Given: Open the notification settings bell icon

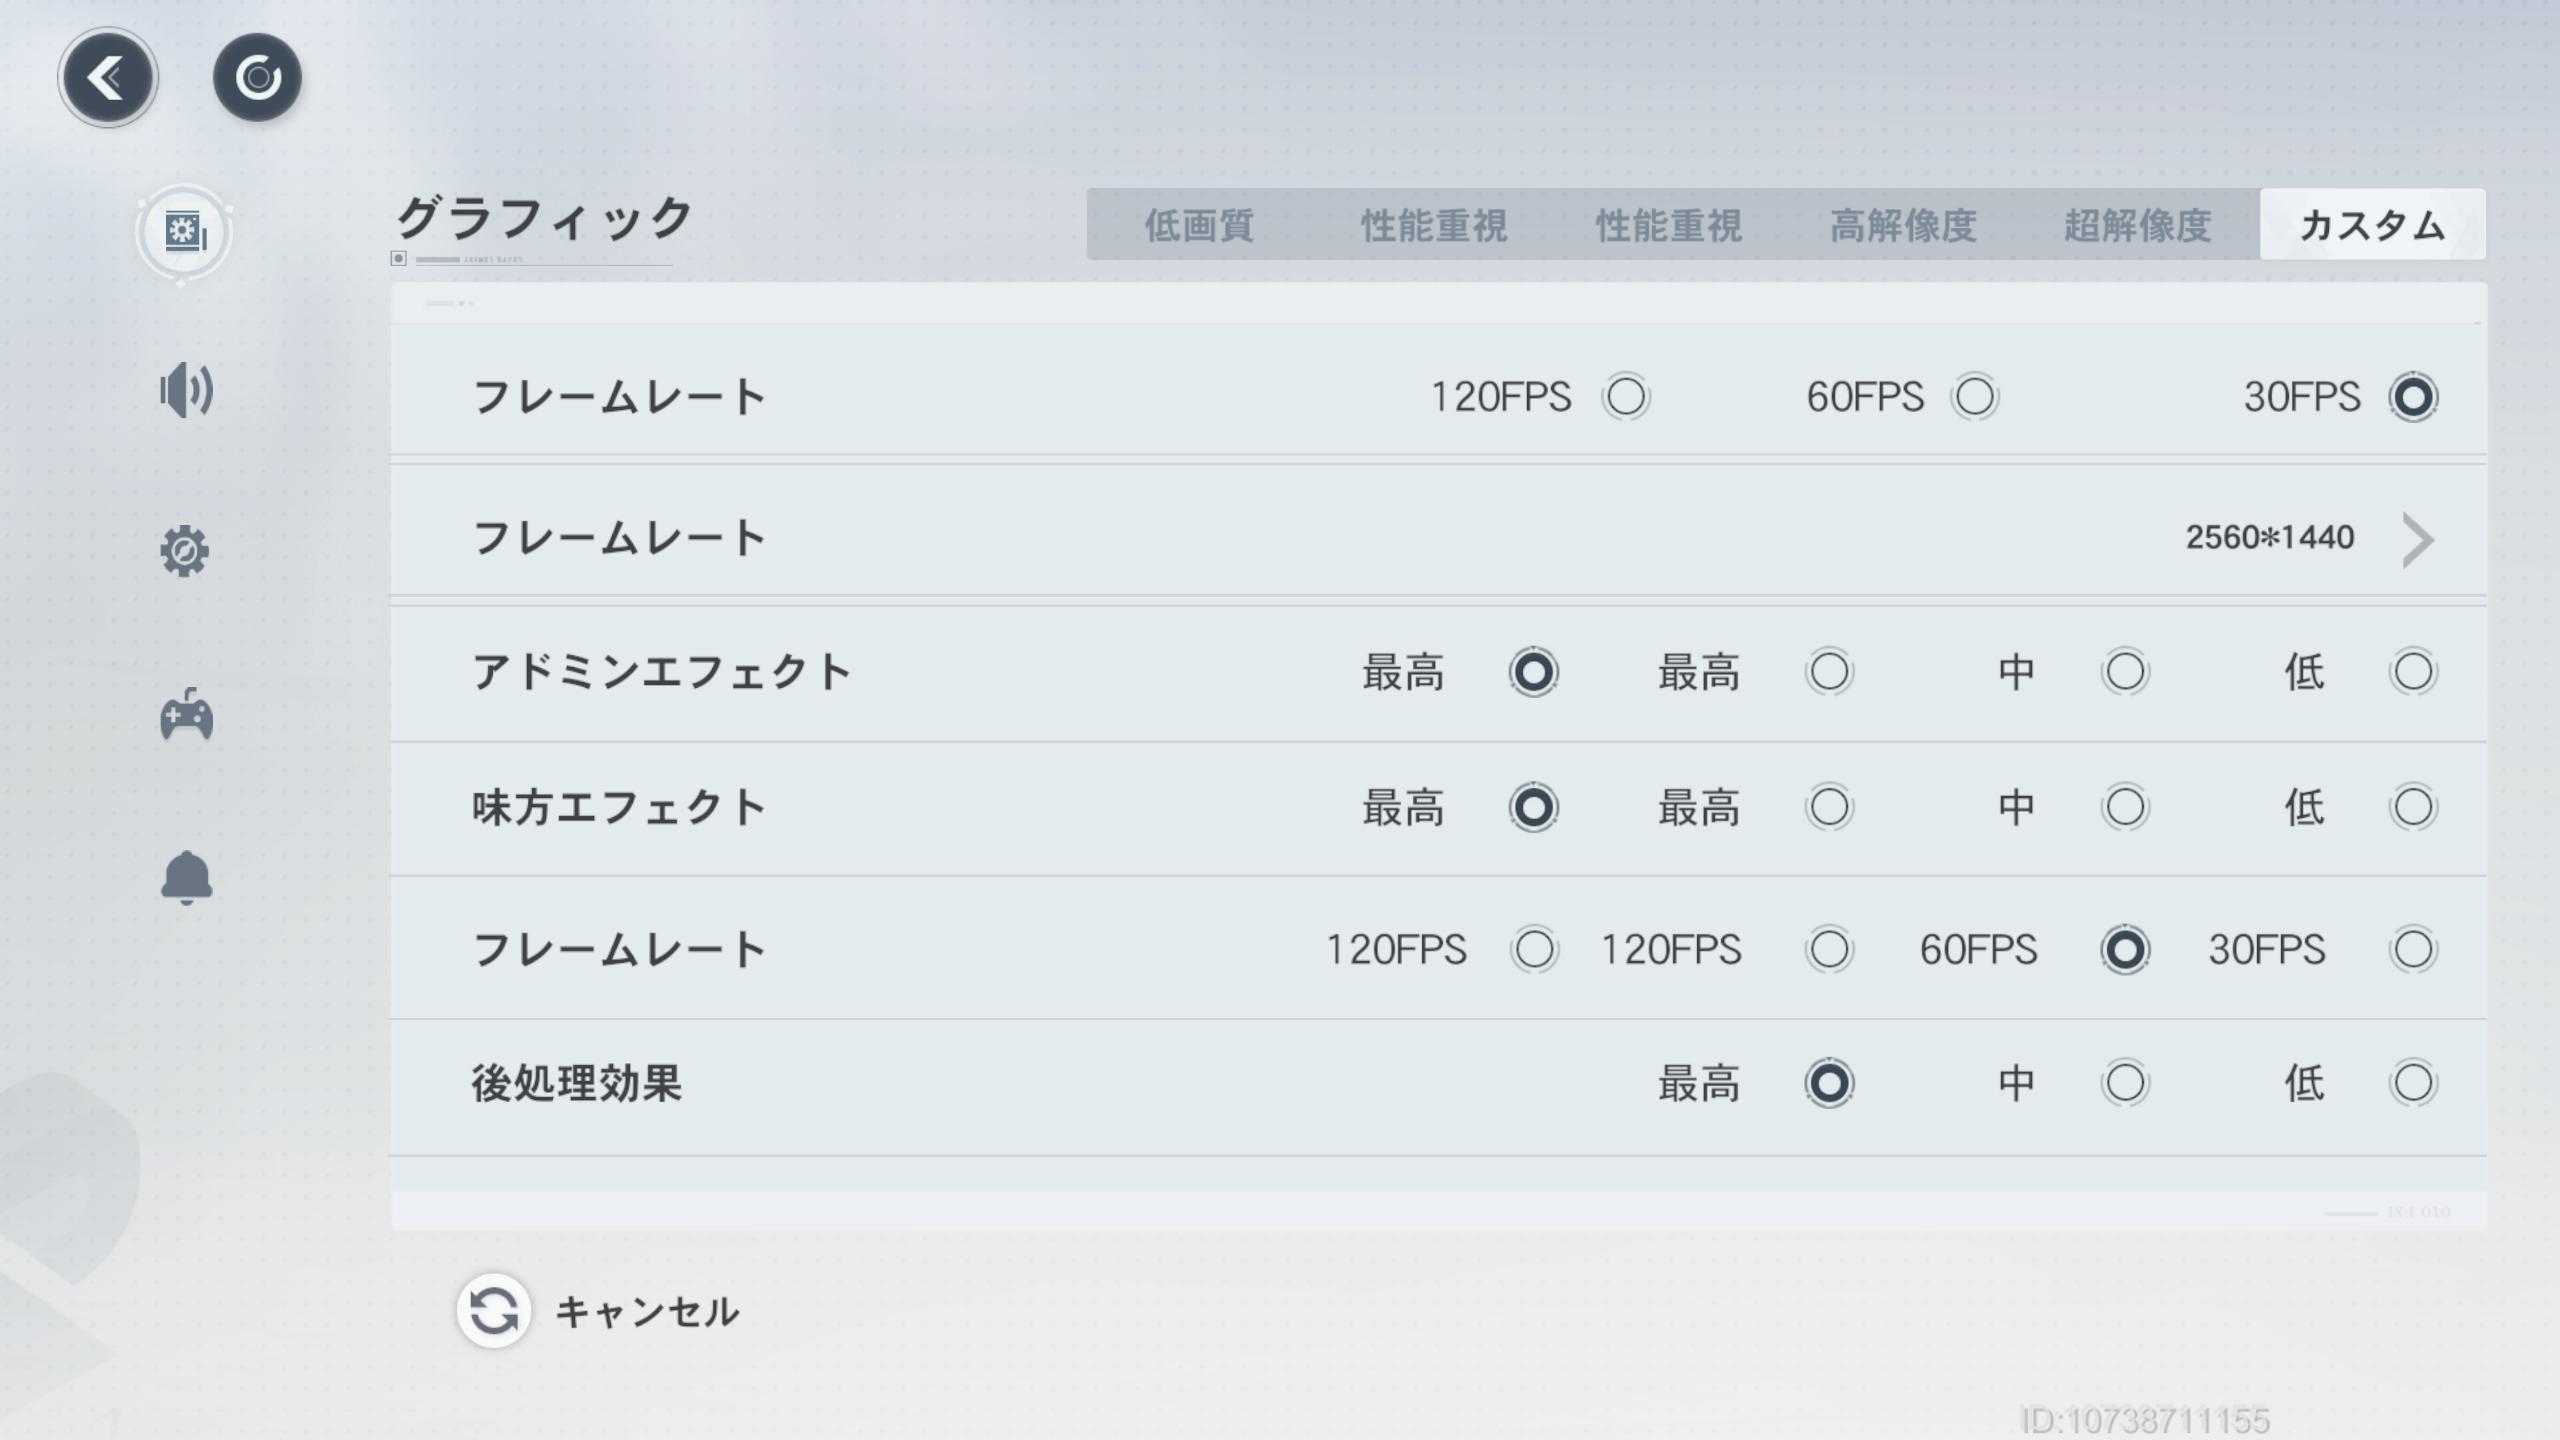Looking at the screenshot, I should pyautogui.click(x=186, y=878).
